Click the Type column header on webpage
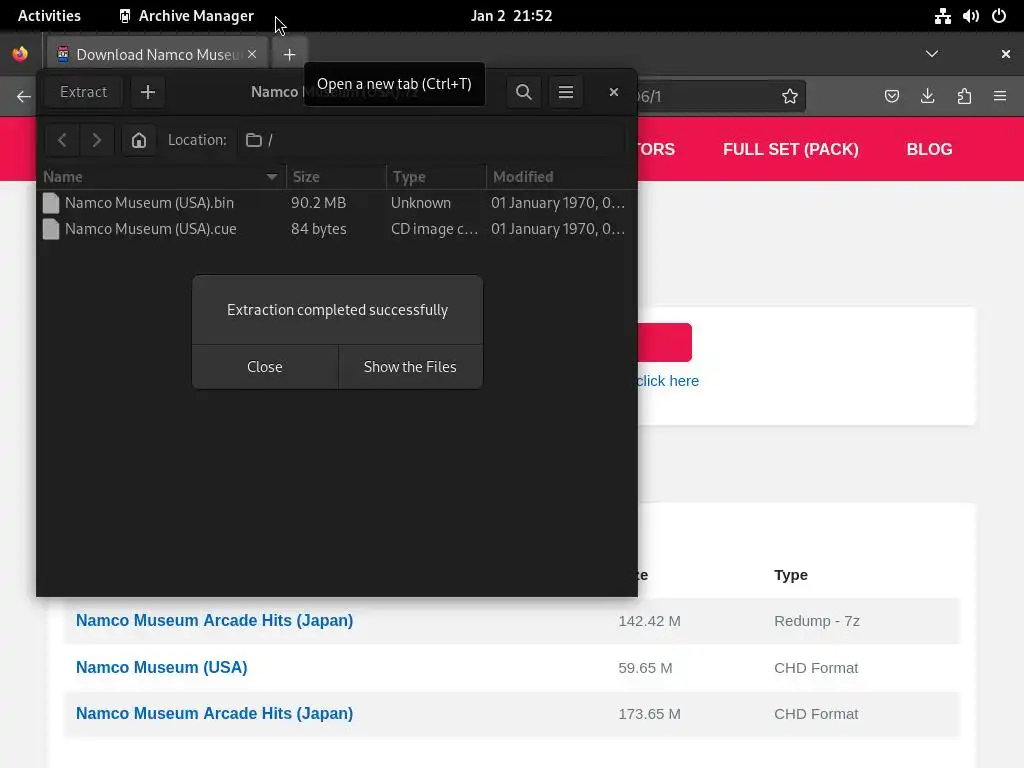Screen dimensions: 1024x768 (791, 575)
